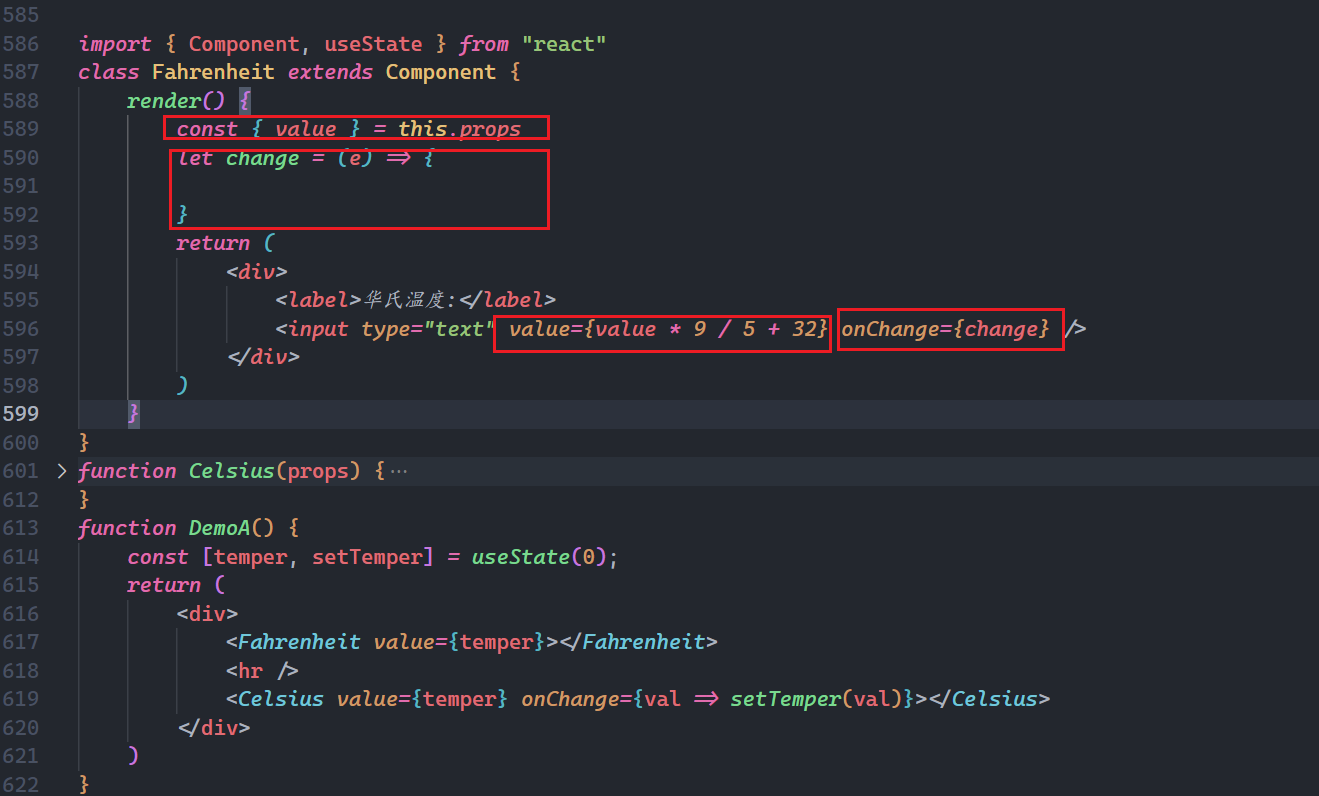Click line number 586 in the gutter
Screen dimensions: 1319x796
point(22,44)
